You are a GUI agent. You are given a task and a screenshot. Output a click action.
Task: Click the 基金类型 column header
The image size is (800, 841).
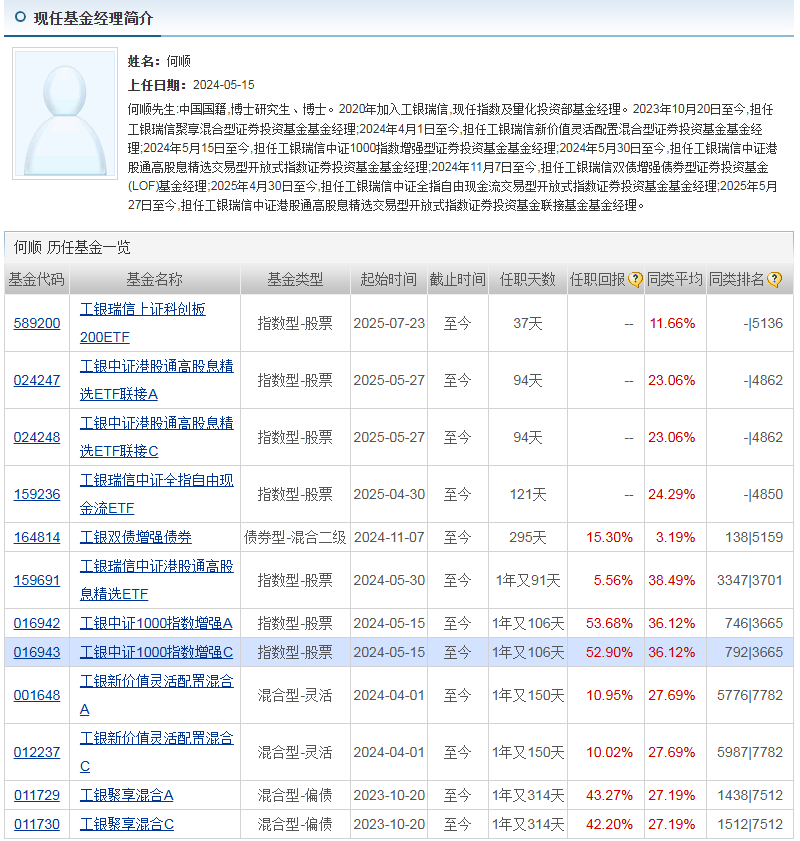pyautogui.click(x=295, y=279)
